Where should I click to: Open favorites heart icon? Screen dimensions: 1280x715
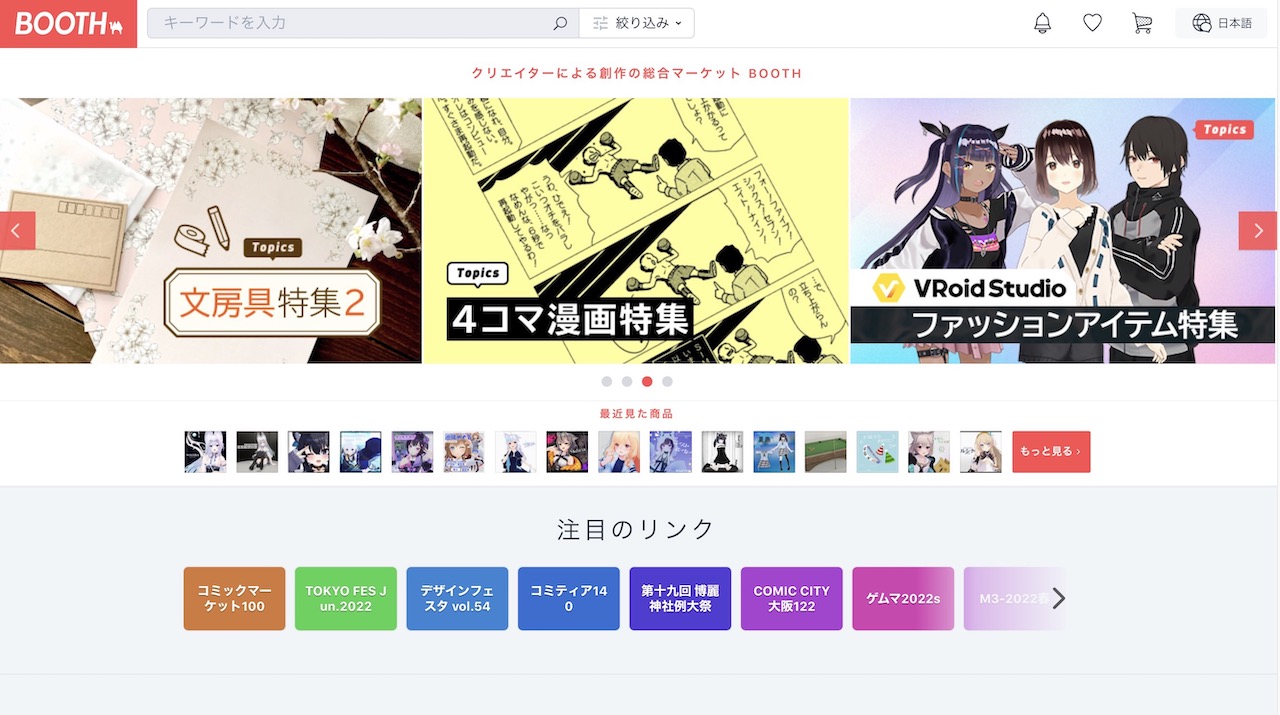click(1092, 23)
